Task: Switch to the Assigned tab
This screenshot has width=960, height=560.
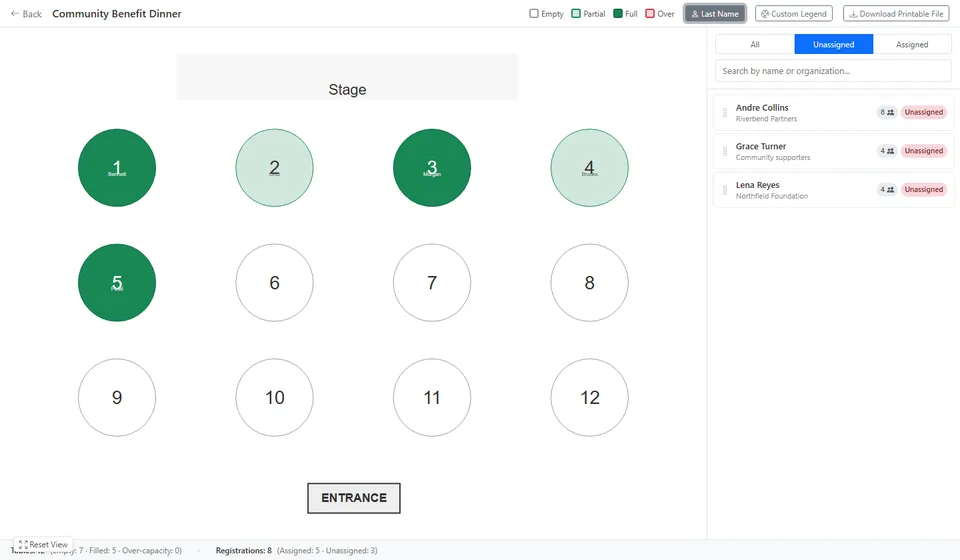Action: [x=912, y=44]
